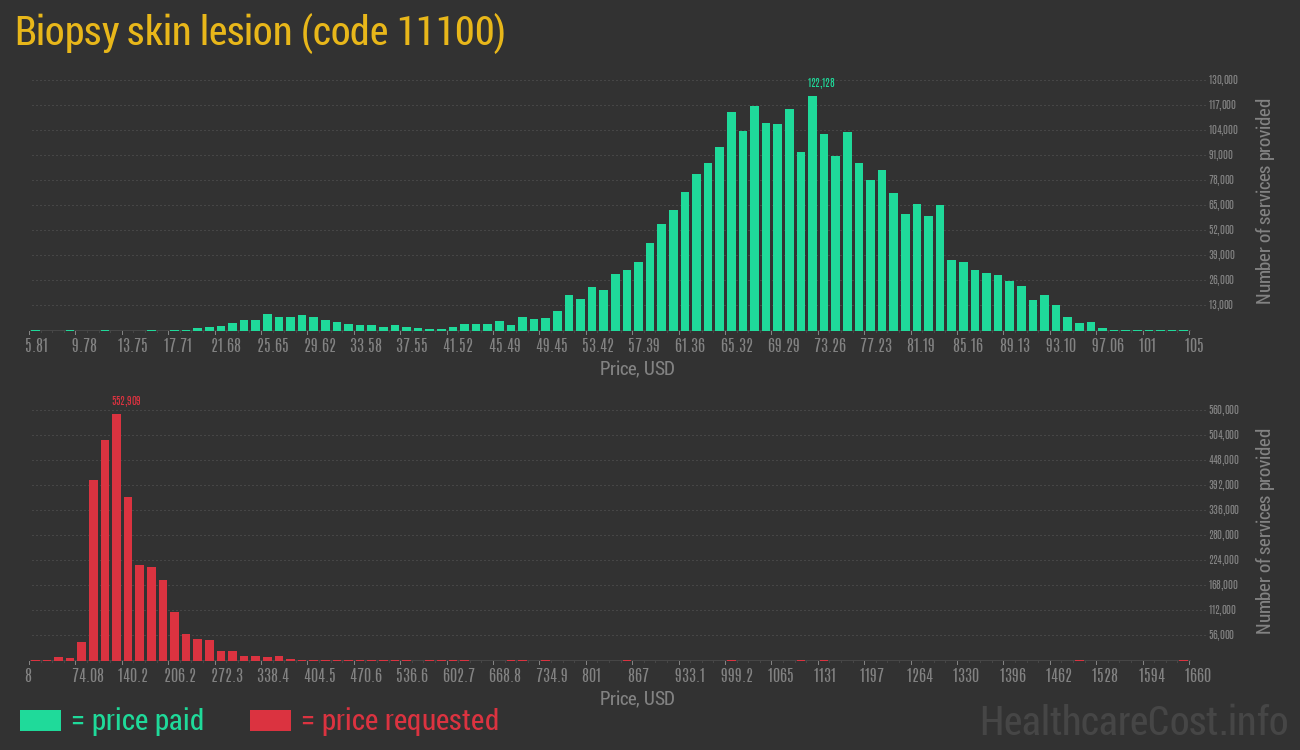Select the '= price paid' legend text
This screenshot has height=750, width=1300.
tap(138, 720)
